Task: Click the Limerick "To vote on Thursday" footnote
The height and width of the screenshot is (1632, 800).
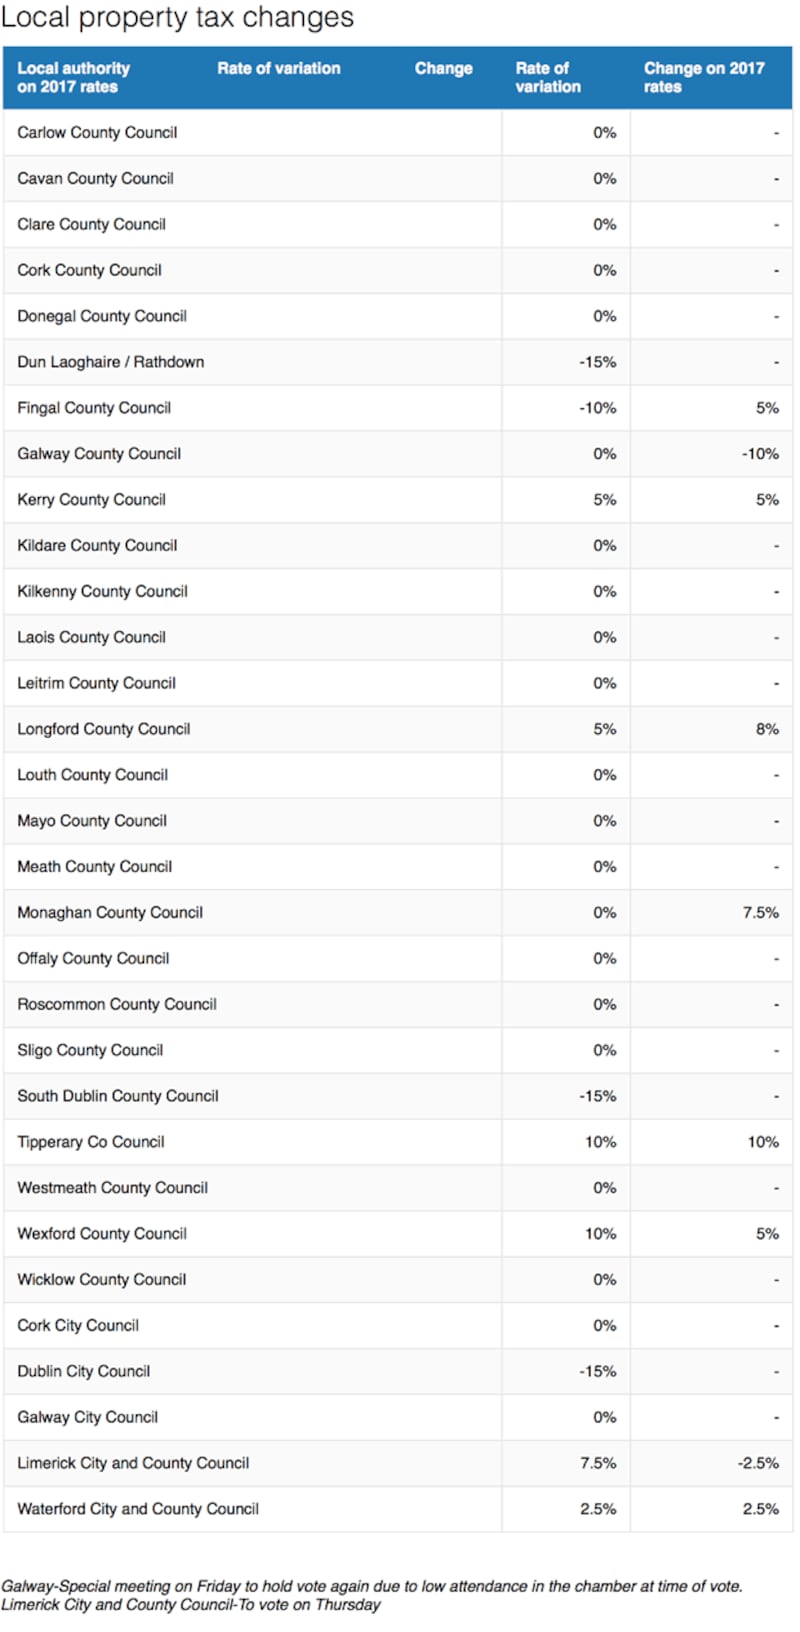Action: click(190, 1605)
